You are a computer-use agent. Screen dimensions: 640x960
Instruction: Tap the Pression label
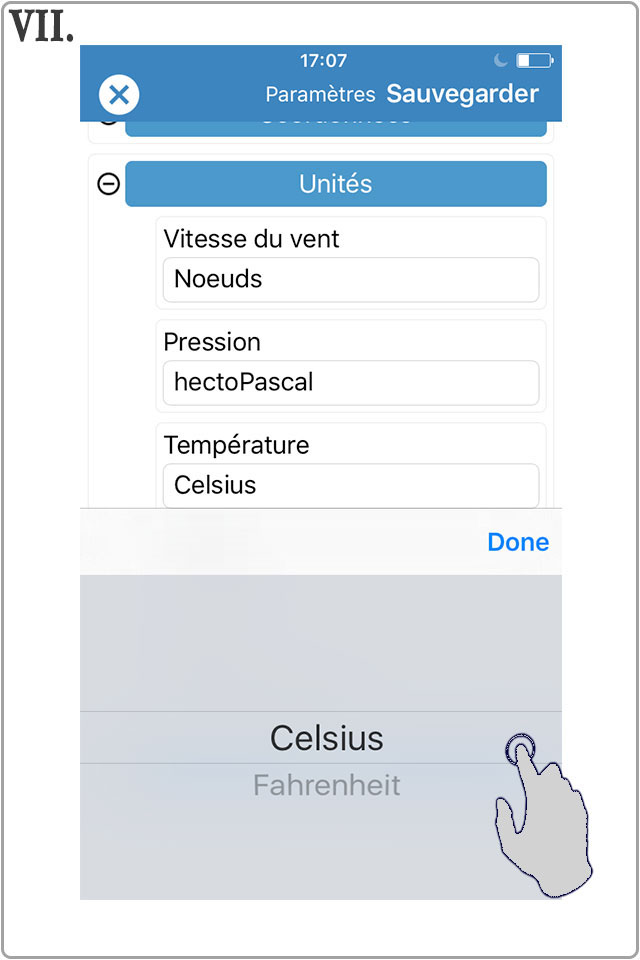pyautogui.click(x=212, y=342)
